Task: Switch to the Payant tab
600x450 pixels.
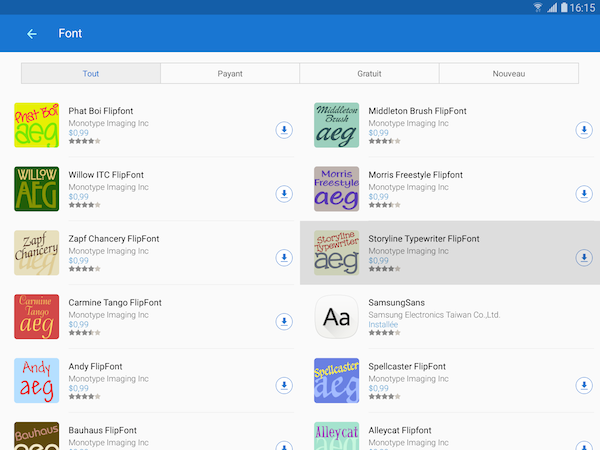Action: coord(230,73)
